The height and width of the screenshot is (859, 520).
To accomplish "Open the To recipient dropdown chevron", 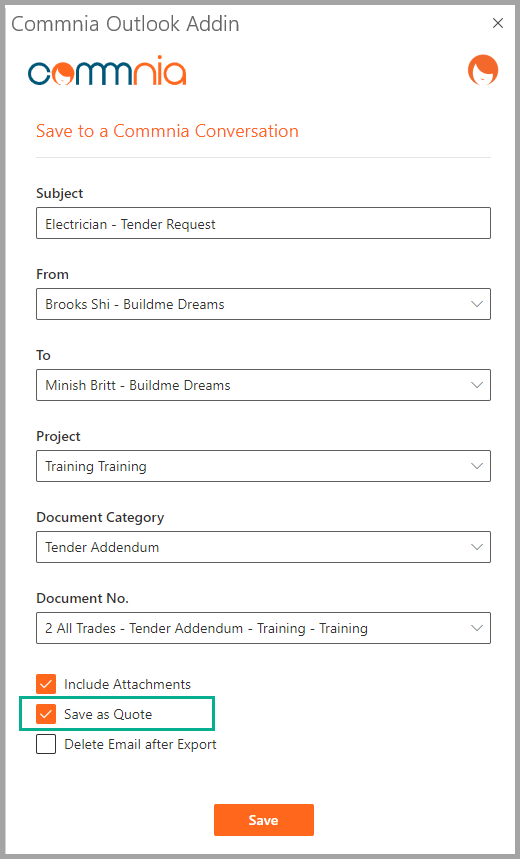I will coord(477,385).
